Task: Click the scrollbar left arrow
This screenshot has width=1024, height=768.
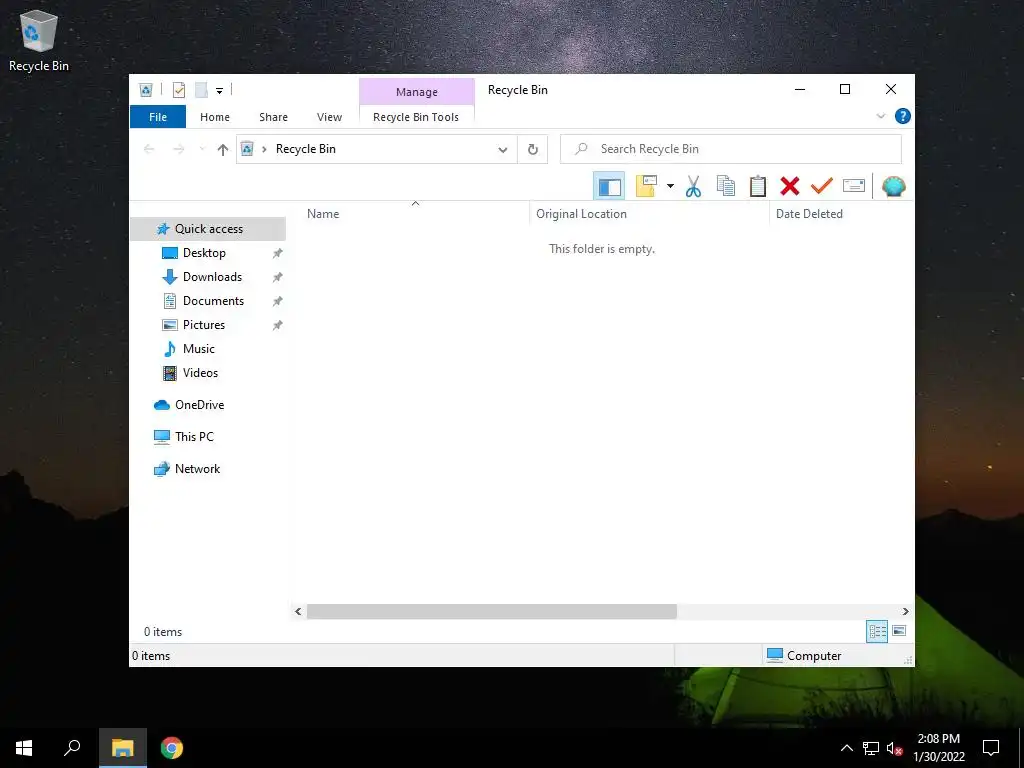Action: [298, 611]
